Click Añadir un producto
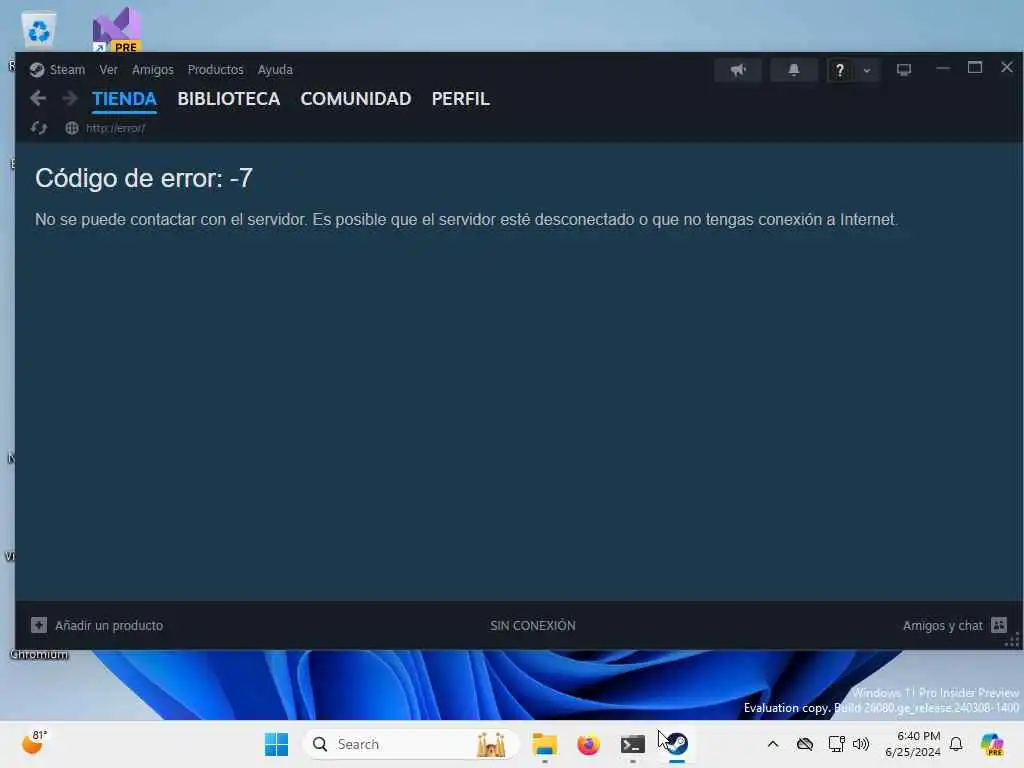Screen dimensions: 1024x768 coord(109,626)
